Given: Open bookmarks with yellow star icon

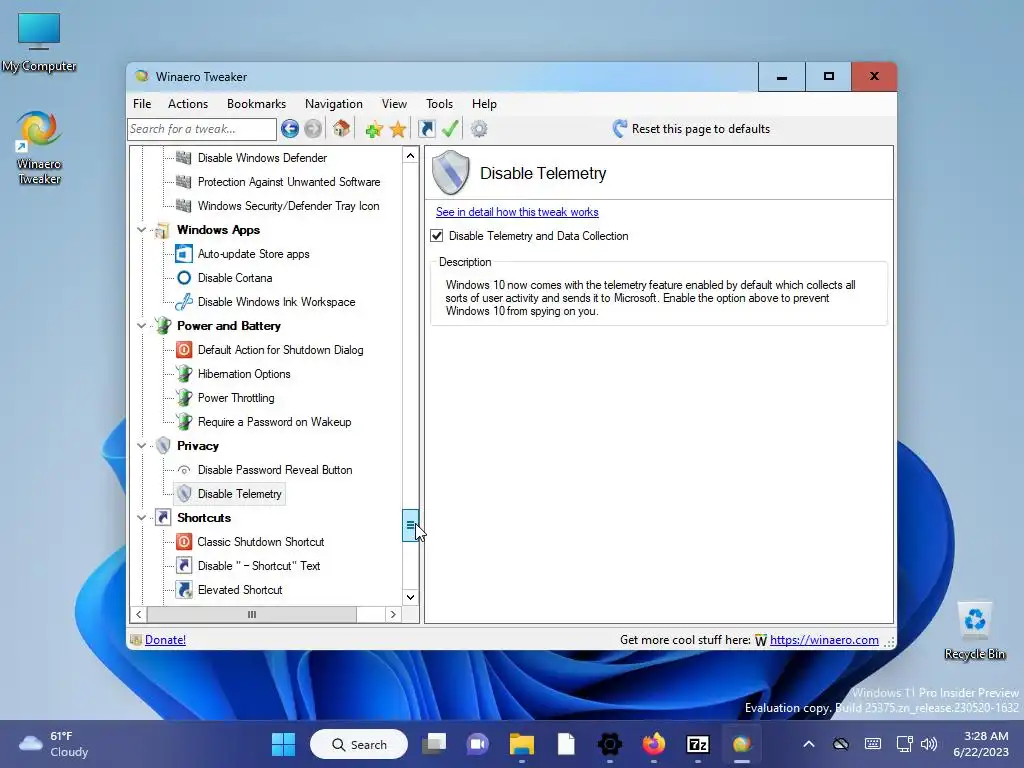Looking at the screenshot, I should click(x=398, y=129).
